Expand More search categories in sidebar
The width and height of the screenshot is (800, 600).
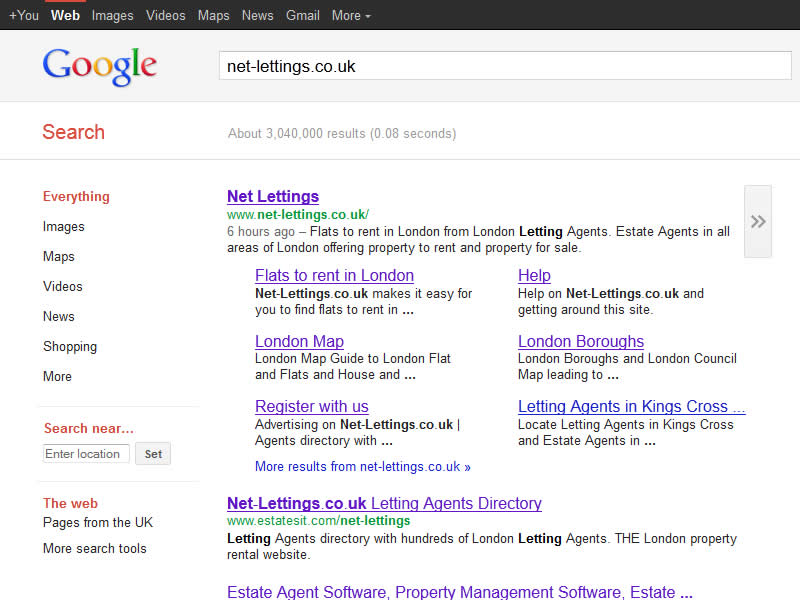pos(57,377)
